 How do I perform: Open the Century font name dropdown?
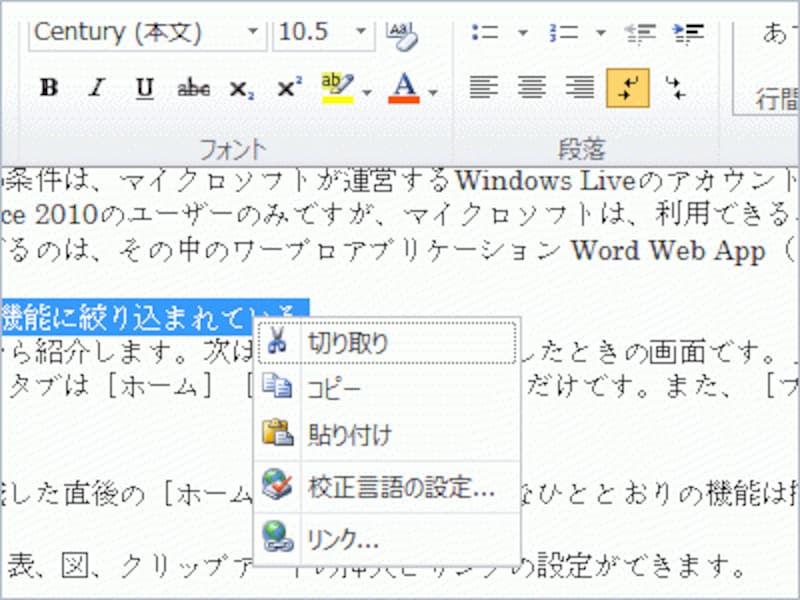point(253,32)
